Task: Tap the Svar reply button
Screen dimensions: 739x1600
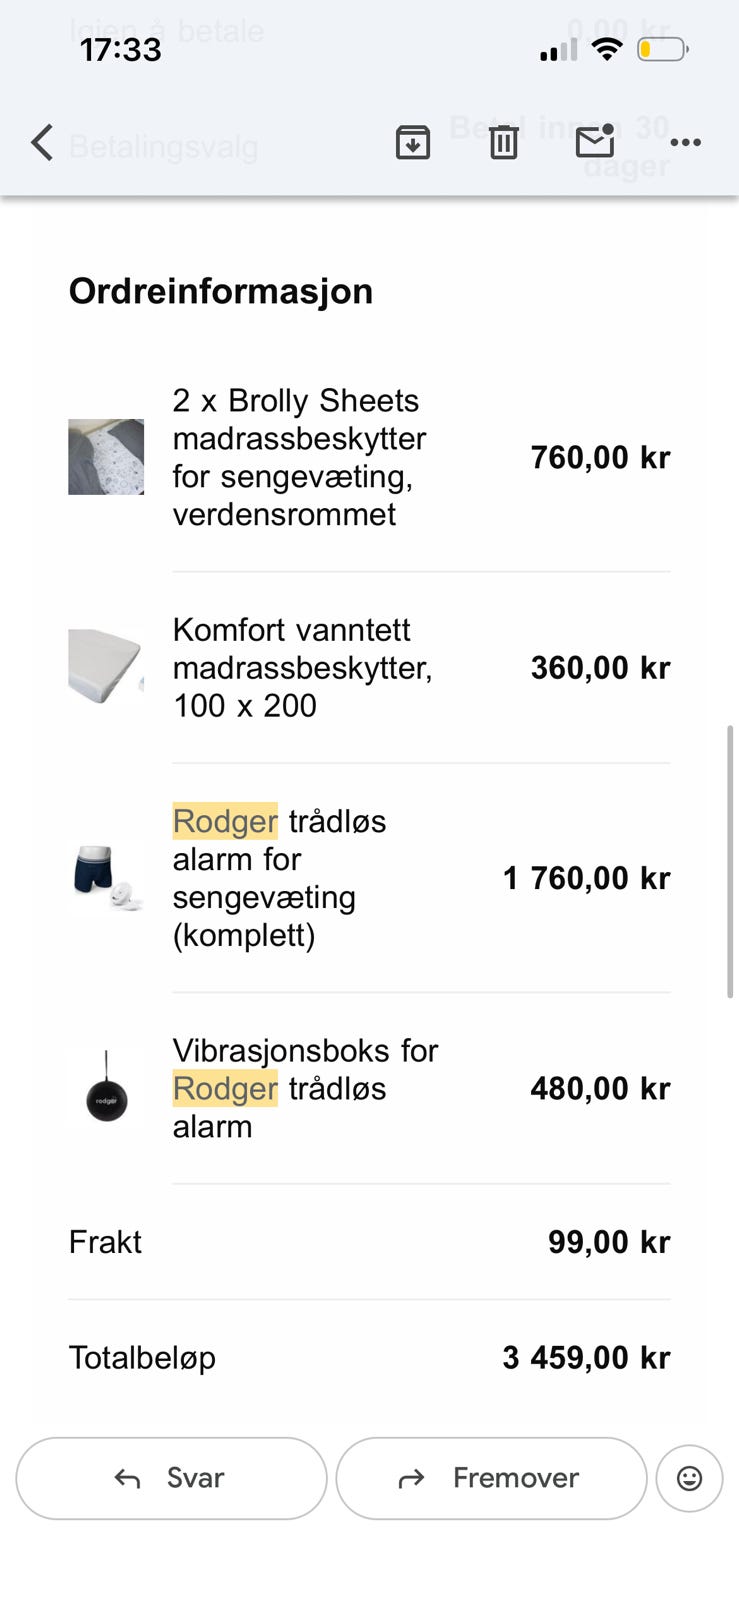Action: click(x=171, y=1478)
